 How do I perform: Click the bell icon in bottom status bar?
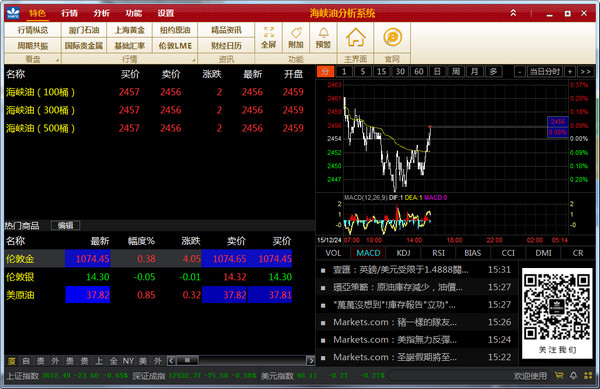point(573,376)
